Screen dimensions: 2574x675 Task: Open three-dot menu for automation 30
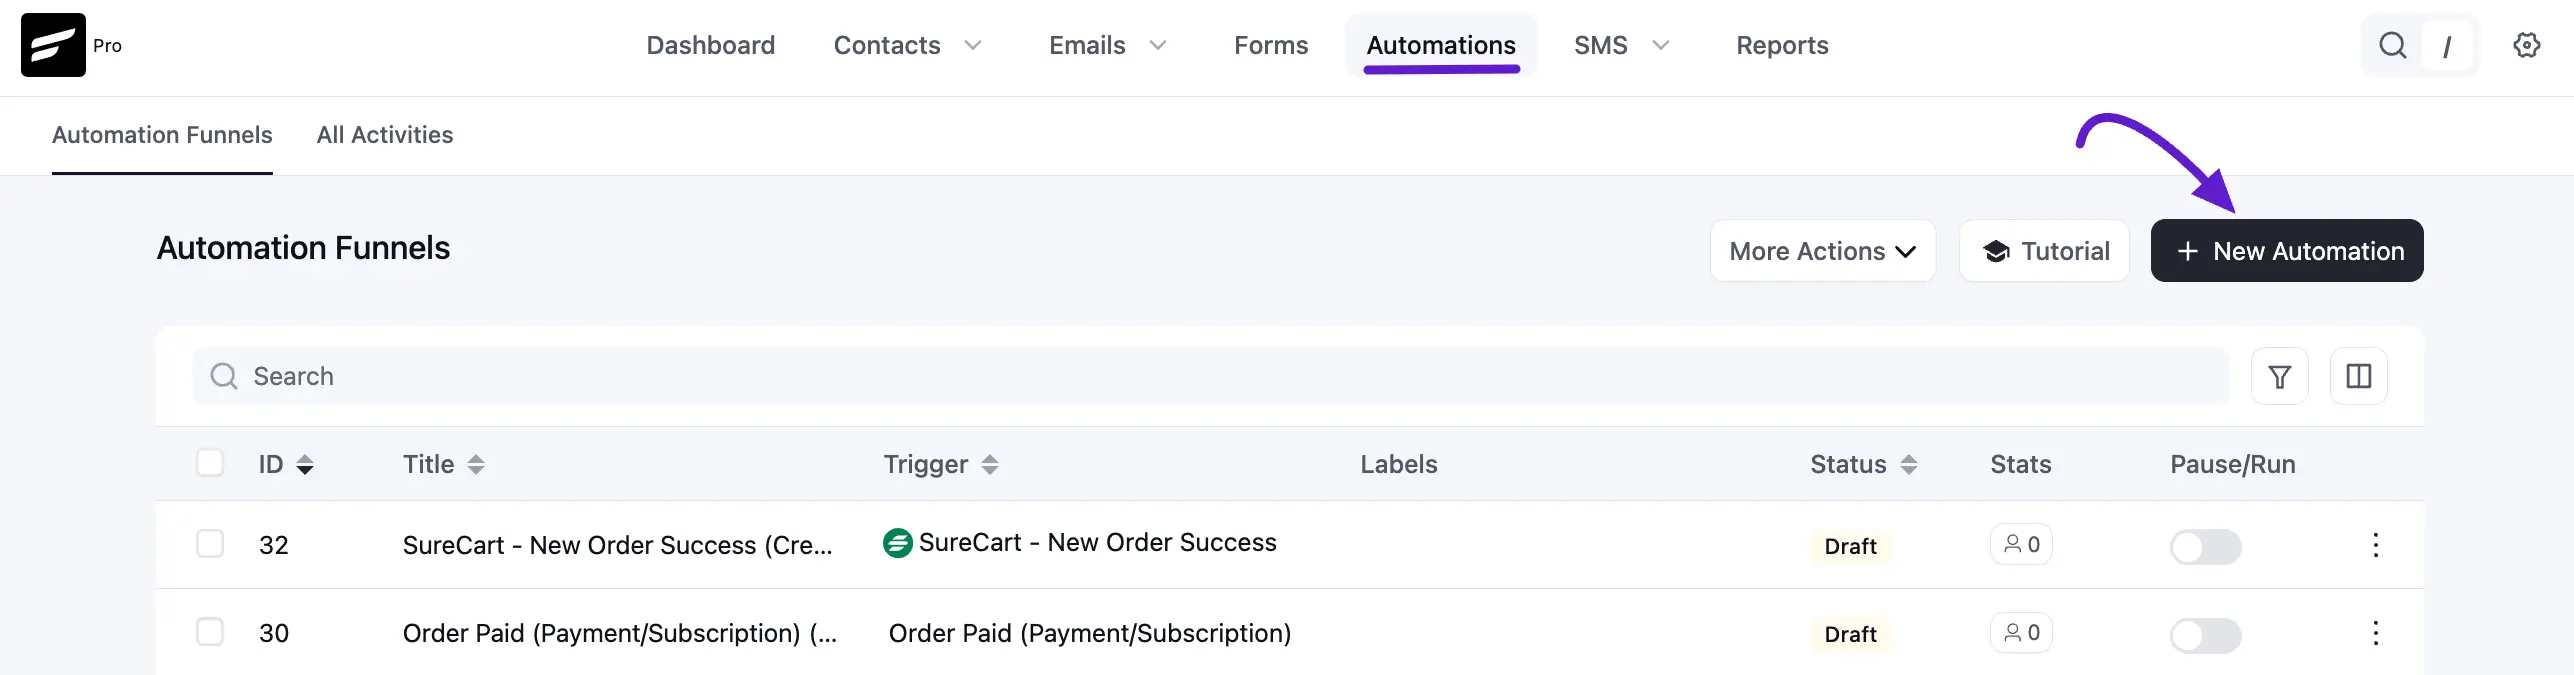pyautogui.click(x=2375, y=633)
